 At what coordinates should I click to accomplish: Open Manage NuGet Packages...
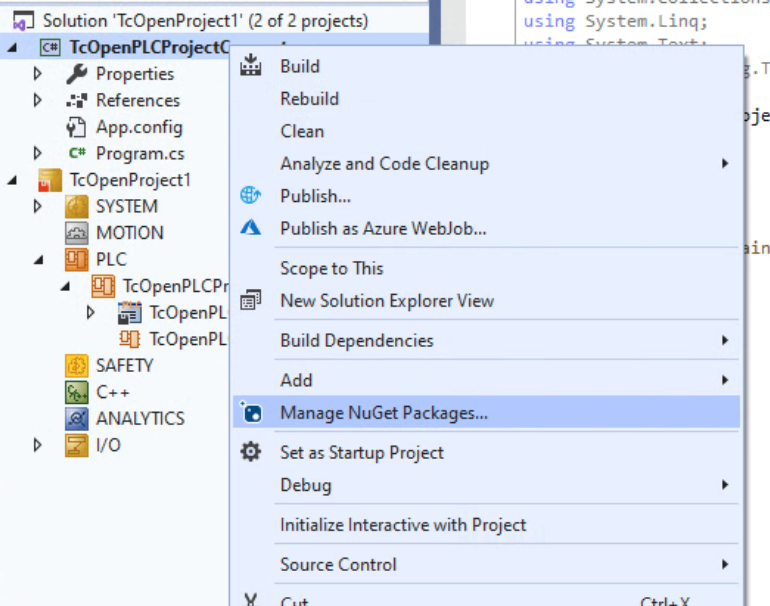(486, 413)
